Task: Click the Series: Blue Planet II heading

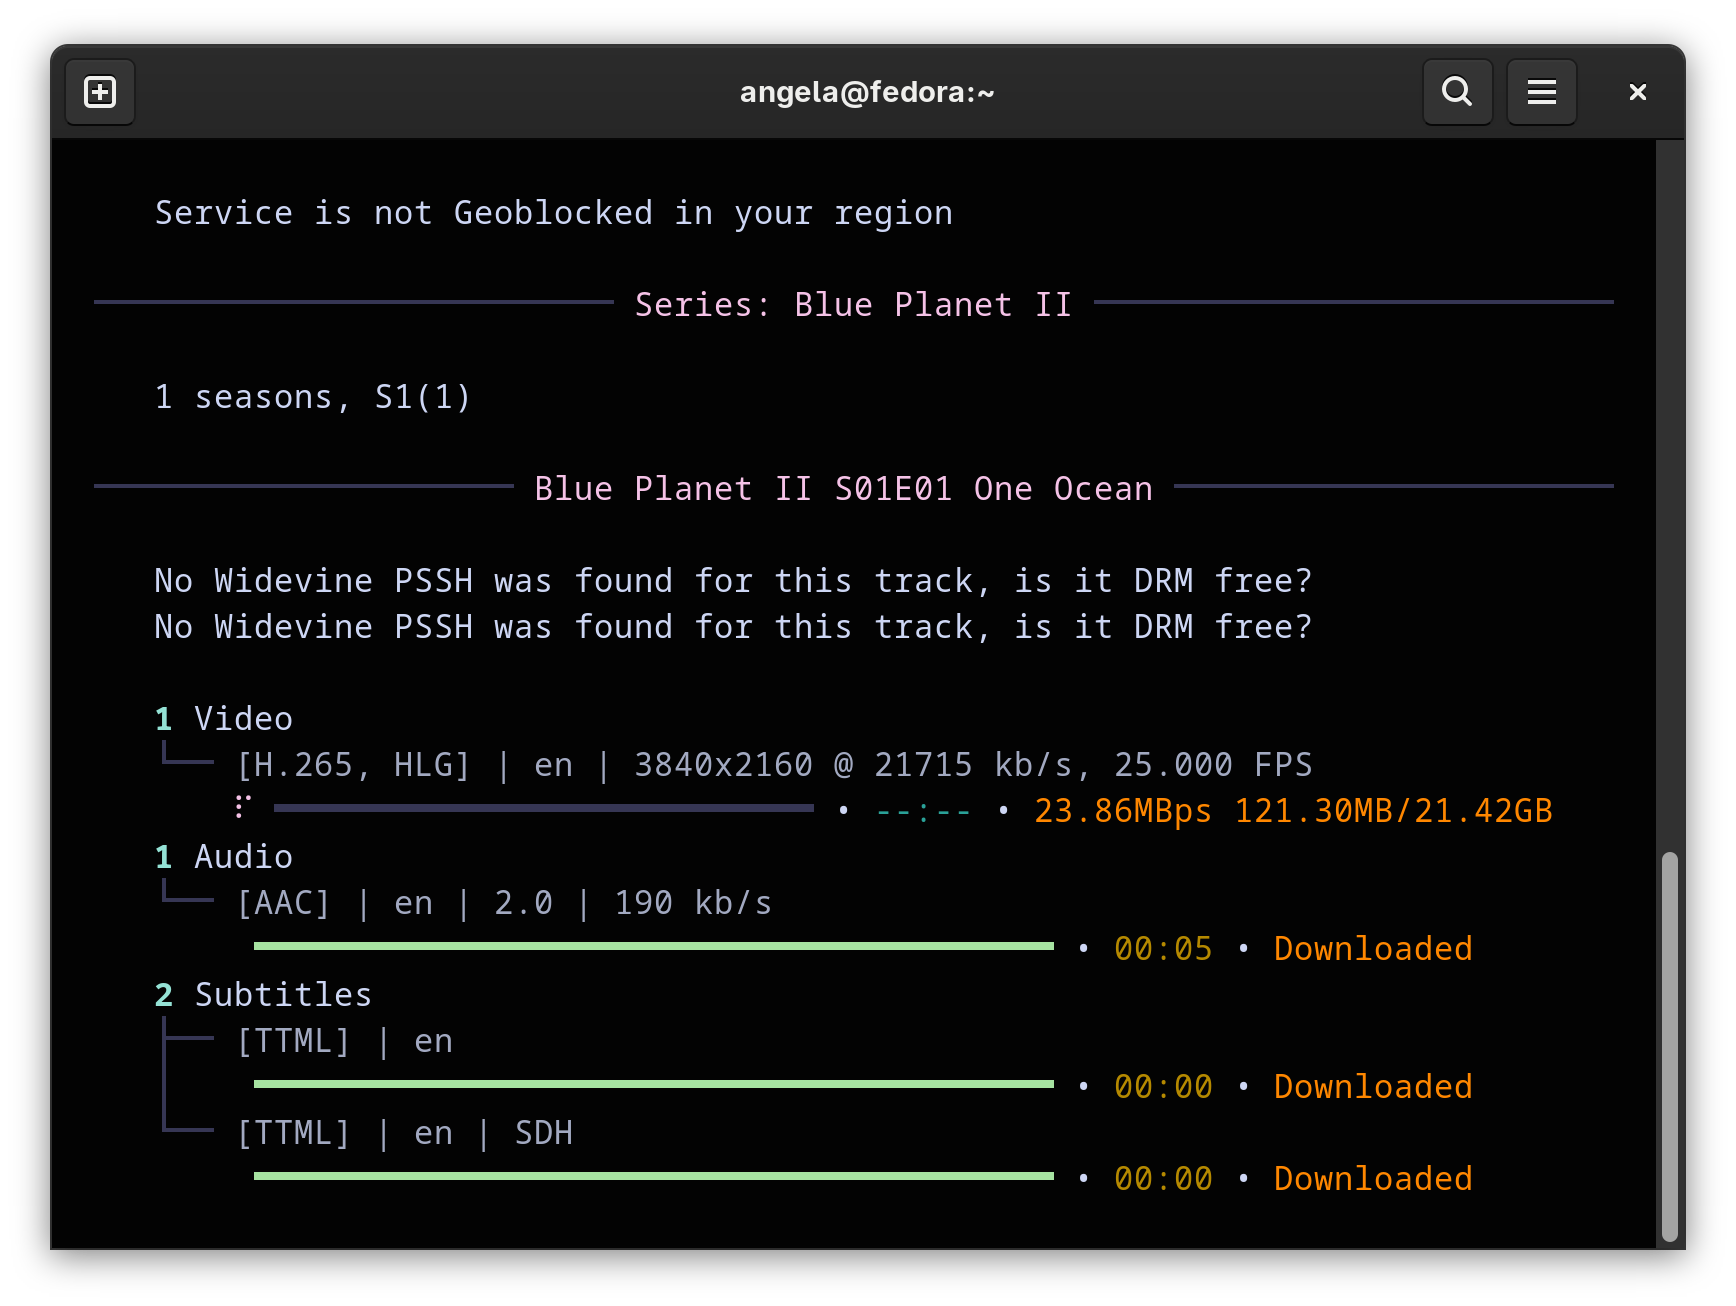Action: click(x=853, y=304)
